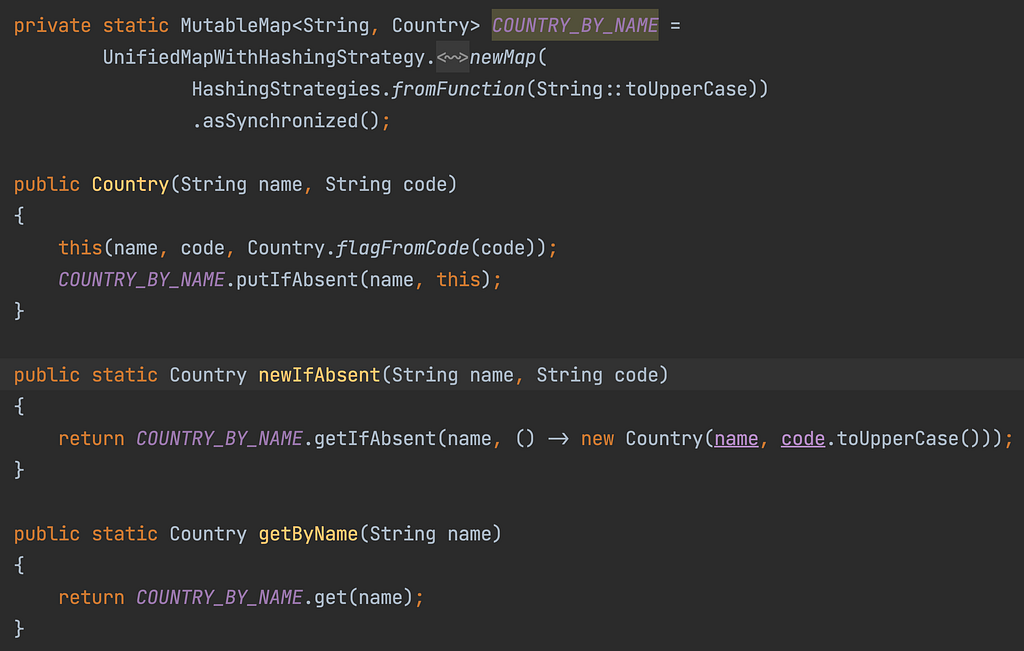Click HashingStrategies class reference
The image size is (1024, 651).
(x=285, y=89)
